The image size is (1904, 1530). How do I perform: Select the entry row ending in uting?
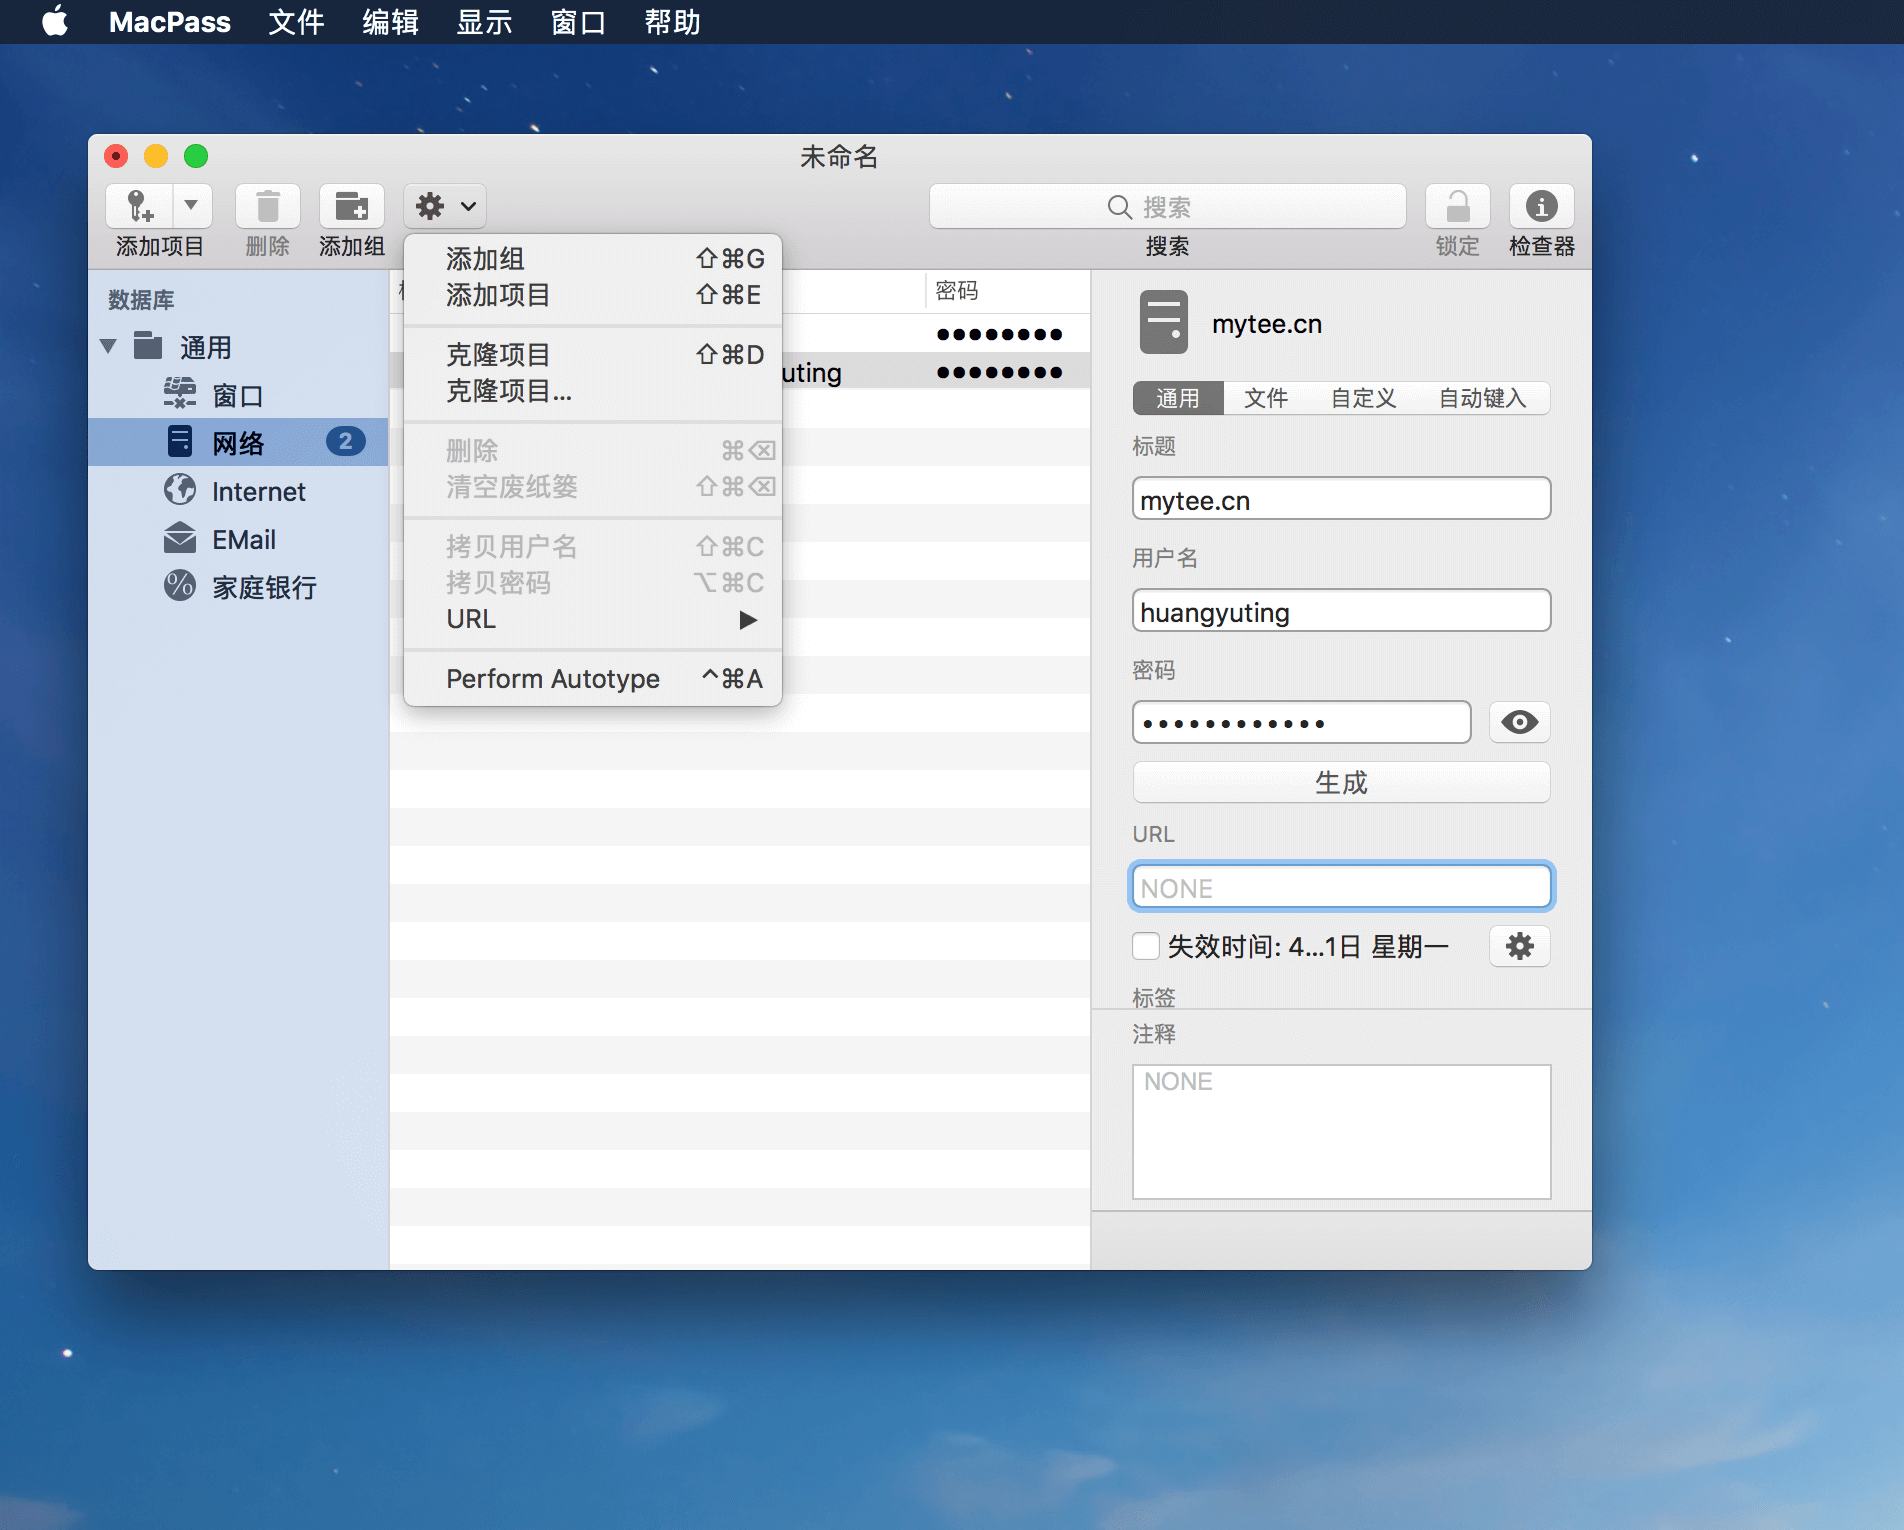[x=740, y=372]
